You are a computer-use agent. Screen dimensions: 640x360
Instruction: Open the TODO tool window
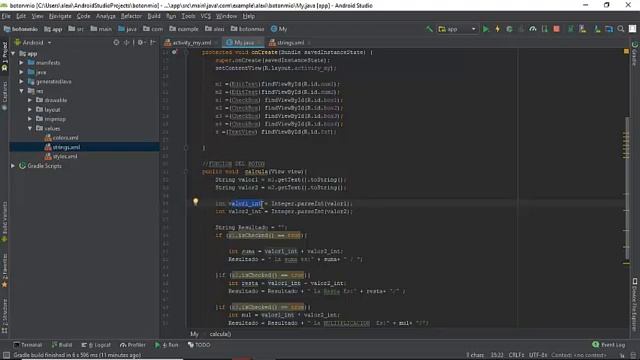199,345
